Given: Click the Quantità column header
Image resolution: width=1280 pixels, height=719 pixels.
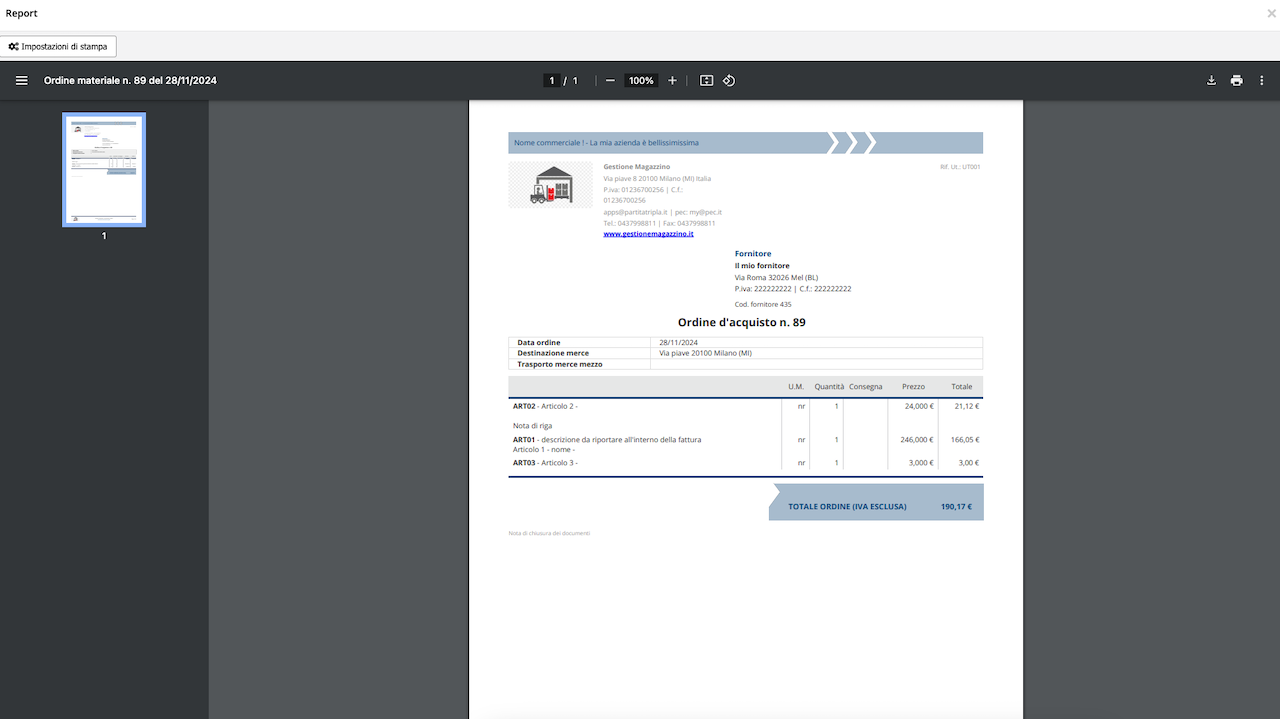Looking at the screenshot, I should click(829, 386).
